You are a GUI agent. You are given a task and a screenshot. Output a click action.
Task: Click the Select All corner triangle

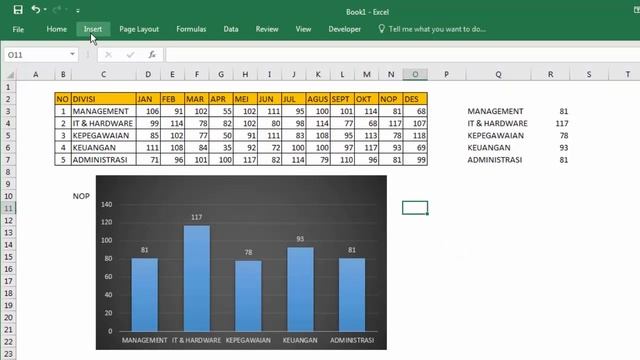[x=10, y=74]
